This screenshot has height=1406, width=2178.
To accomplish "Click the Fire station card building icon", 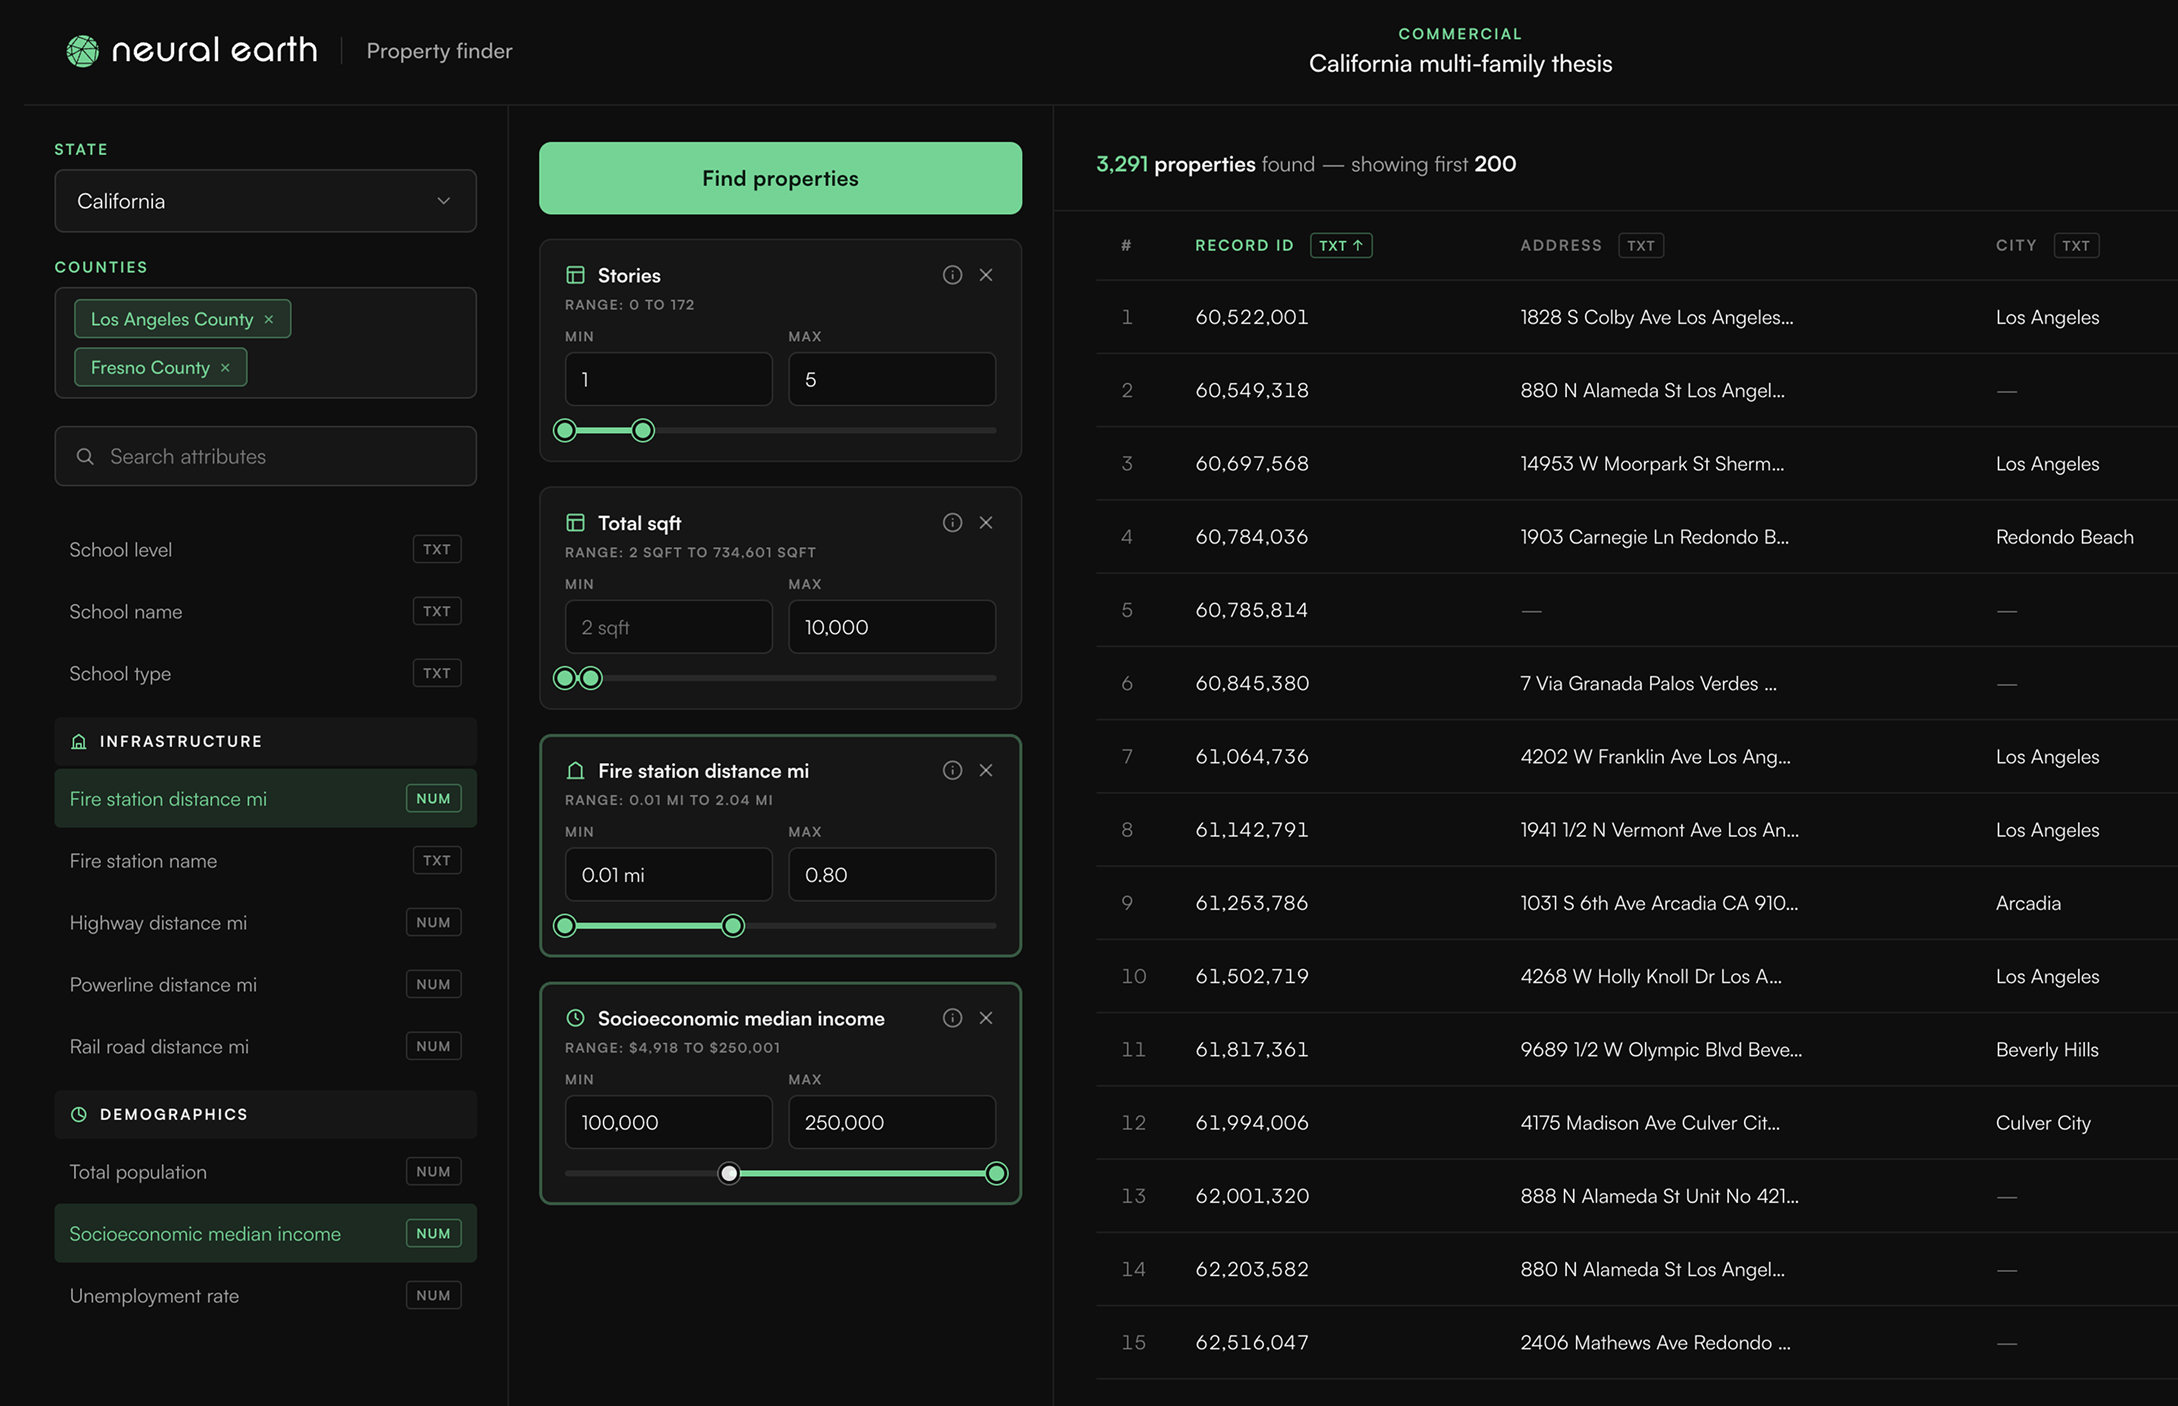I will 575,771.
